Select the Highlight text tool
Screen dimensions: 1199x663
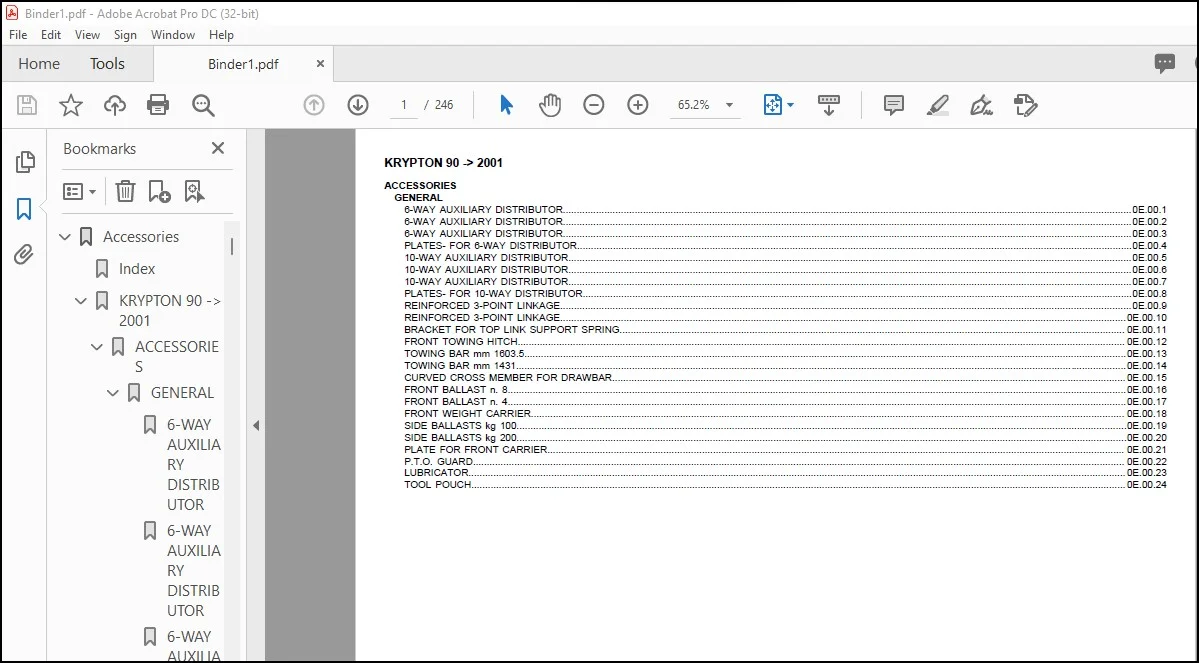pos(937,105)
